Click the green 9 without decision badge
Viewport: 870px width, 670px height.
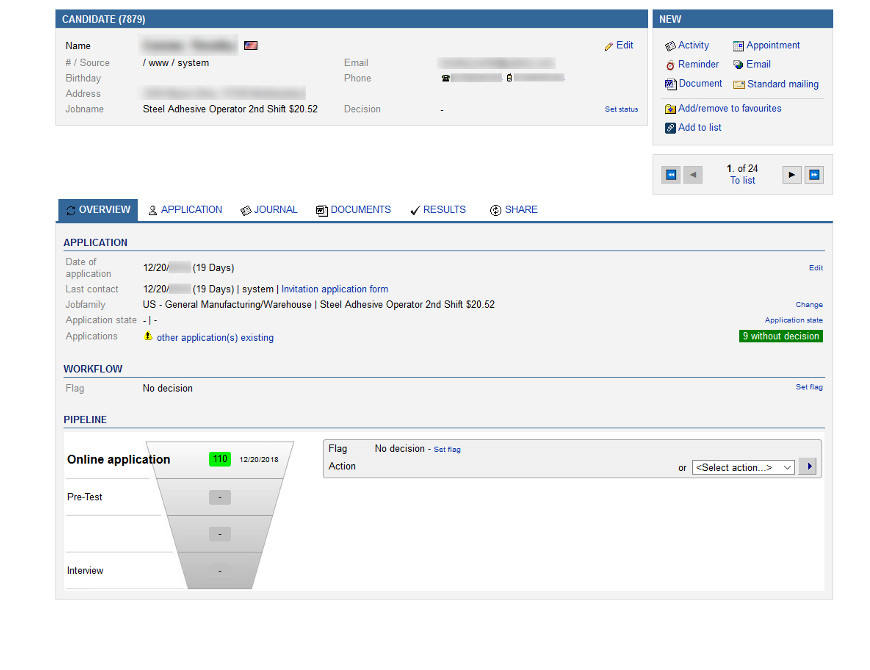pos(781,337)
